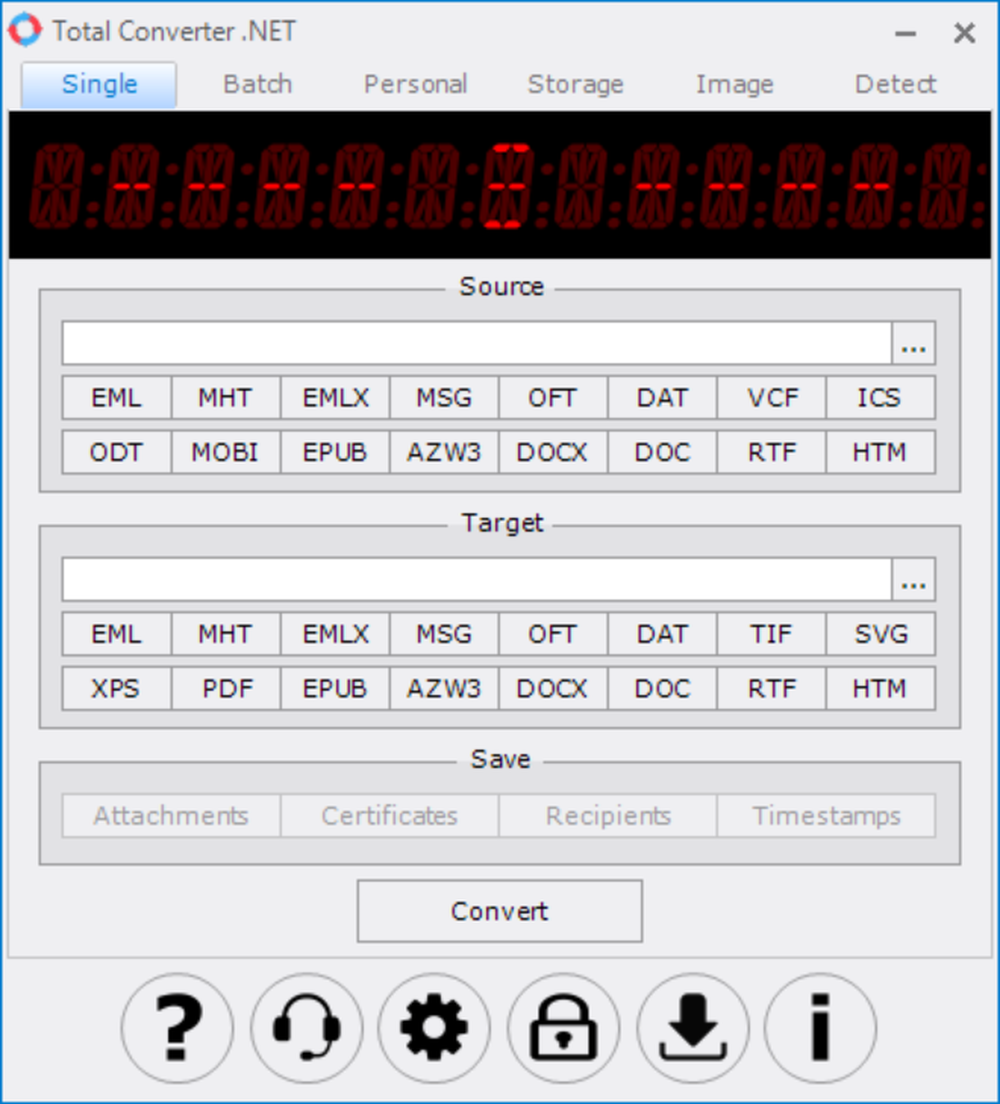This screenshot has width=1000, height=1104.
Task: Open the Image tab
Action: pyautogui.click(x=734, y=84)
